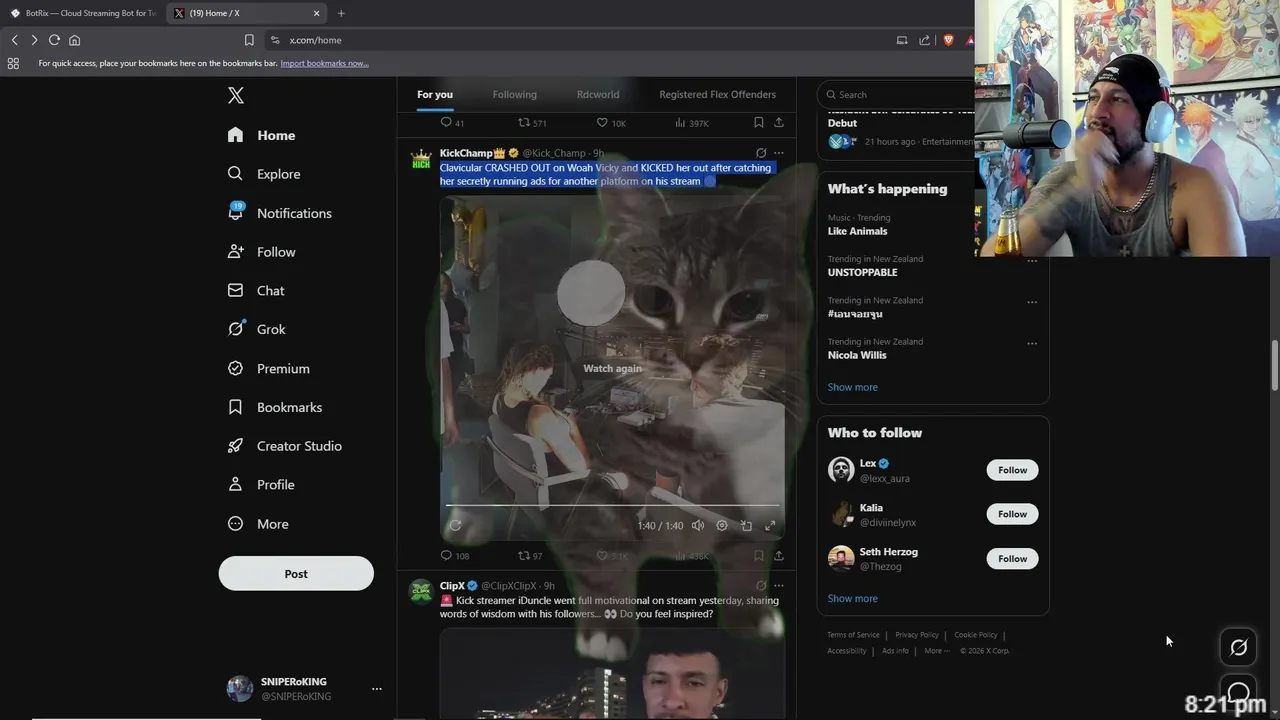Bookmark the KickChamp post

[759, 556]
